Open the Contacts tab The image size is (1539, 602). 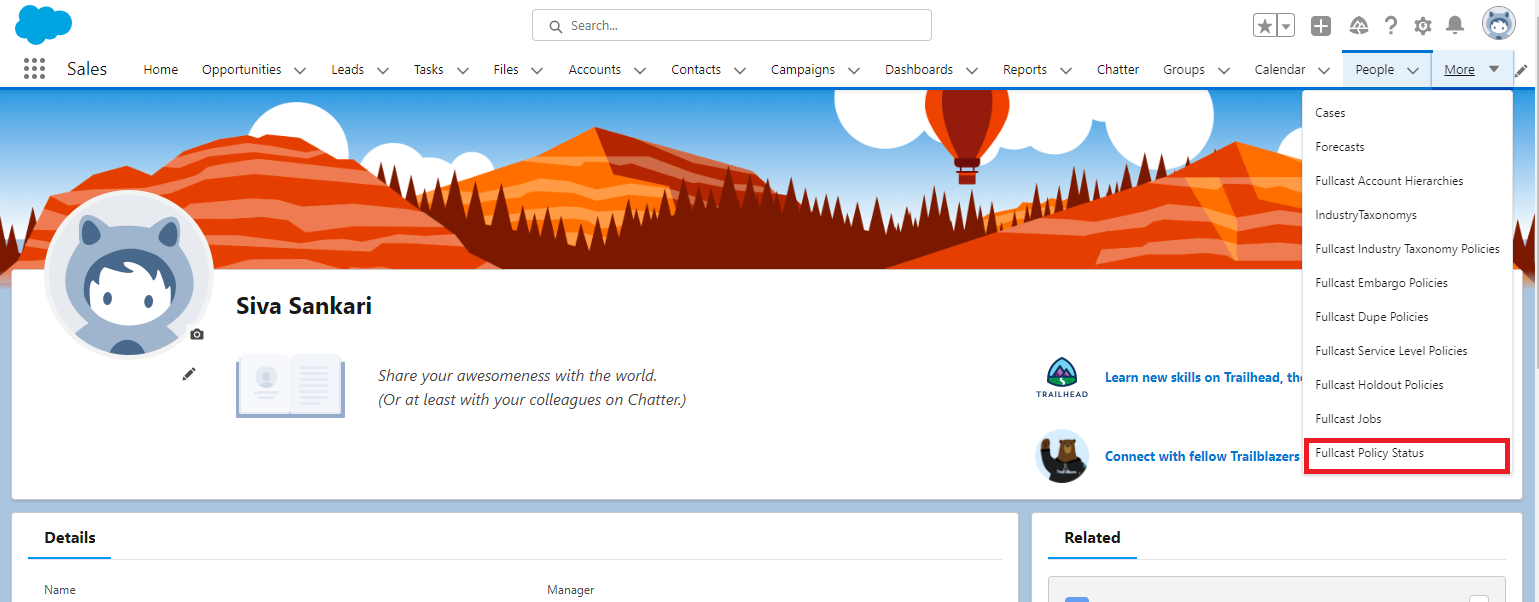tap(696, 70)
